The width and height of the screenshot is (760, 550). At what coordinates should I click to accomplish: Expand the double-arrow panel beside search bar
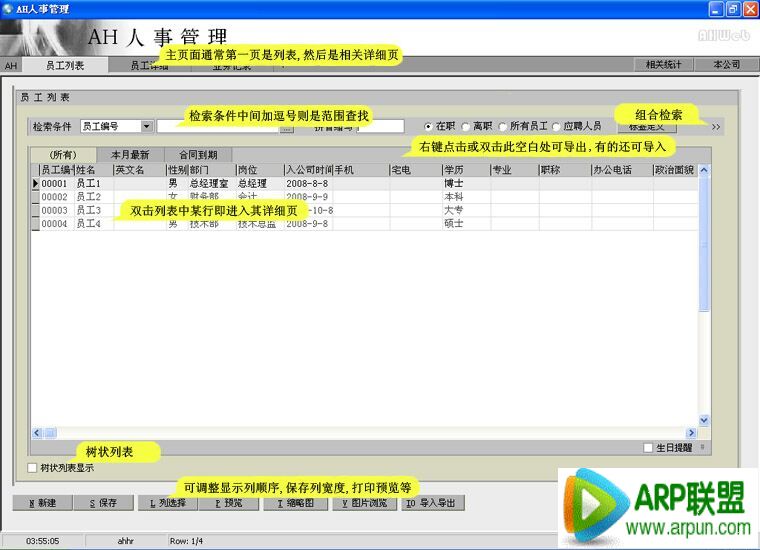click(716, 127)
